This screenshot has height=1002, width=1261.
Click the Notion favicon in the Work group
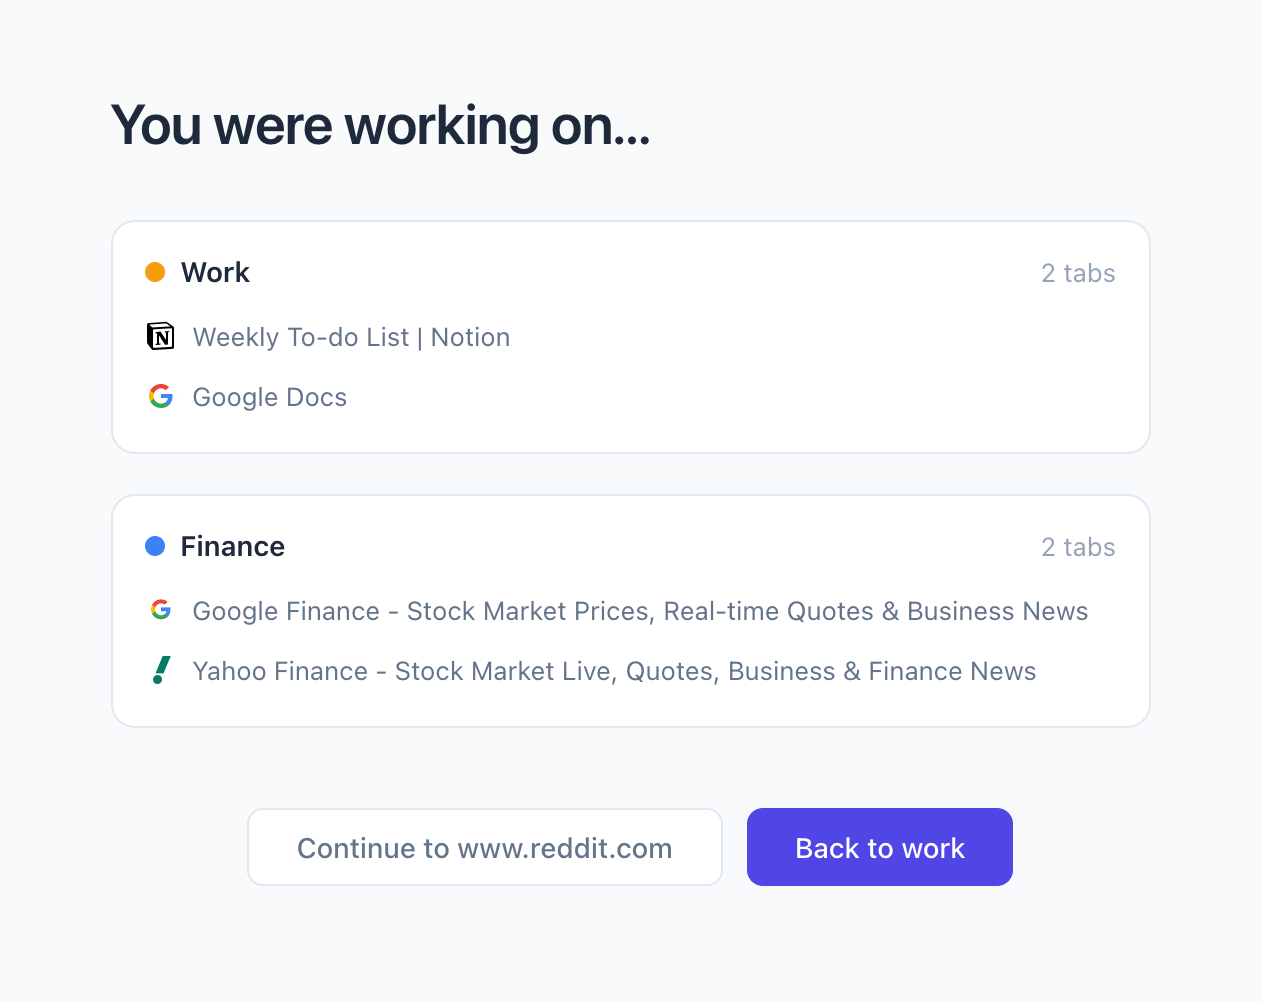160,336
